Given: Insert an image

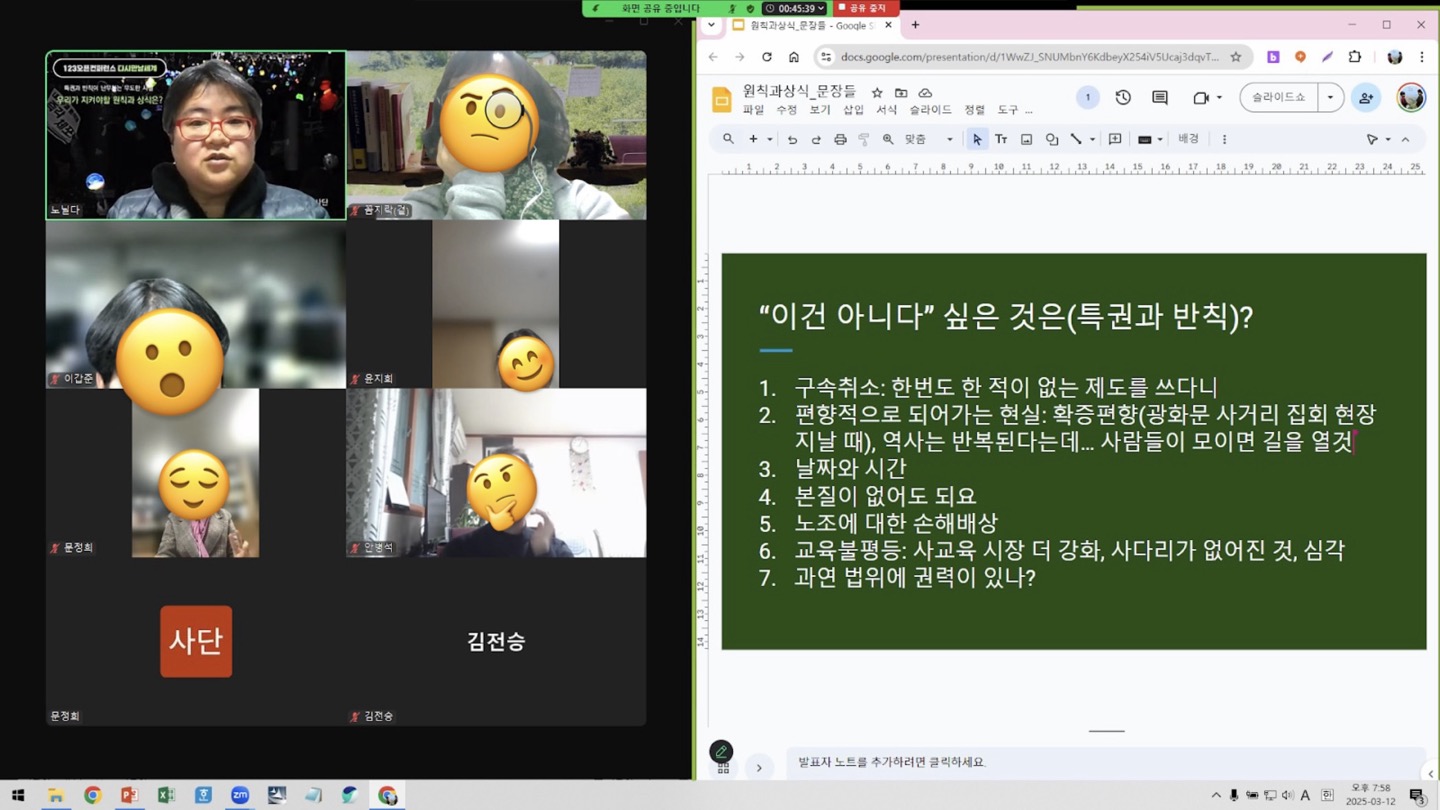Looking at the screenshot, I should point(1026,139).
